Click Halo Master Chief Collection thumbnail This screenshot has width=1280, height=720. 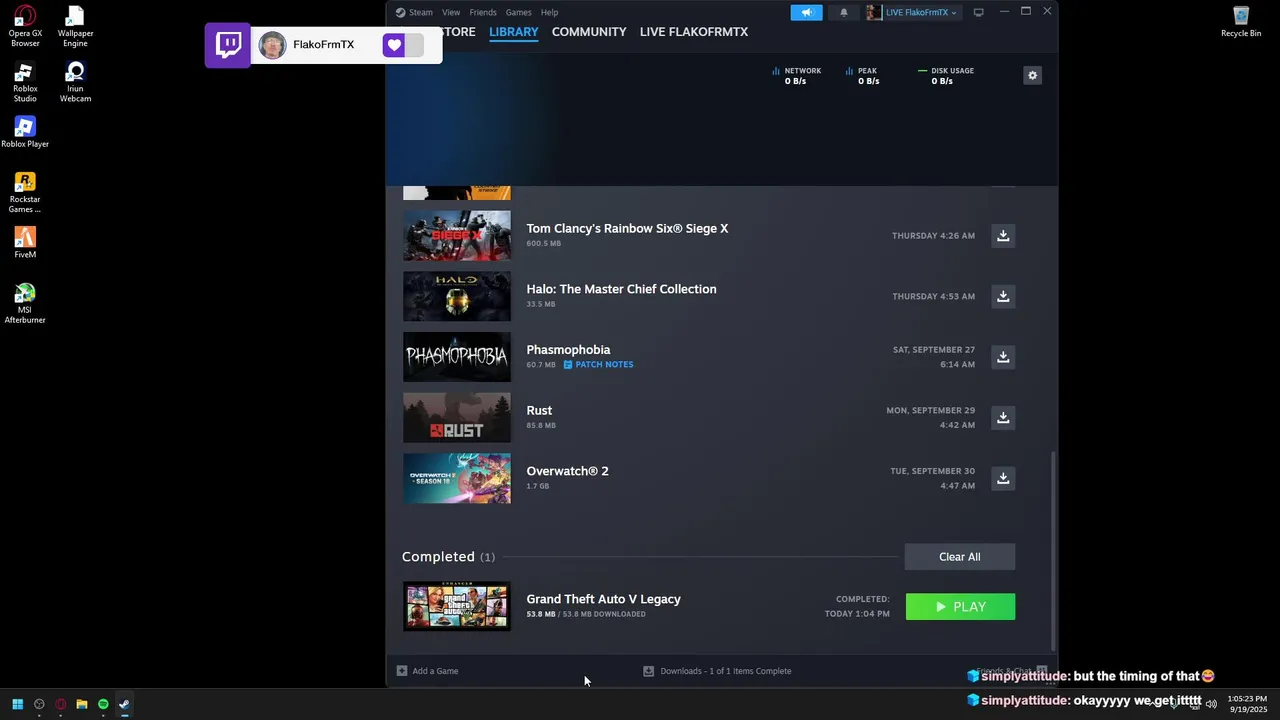(x=457, y=296)
